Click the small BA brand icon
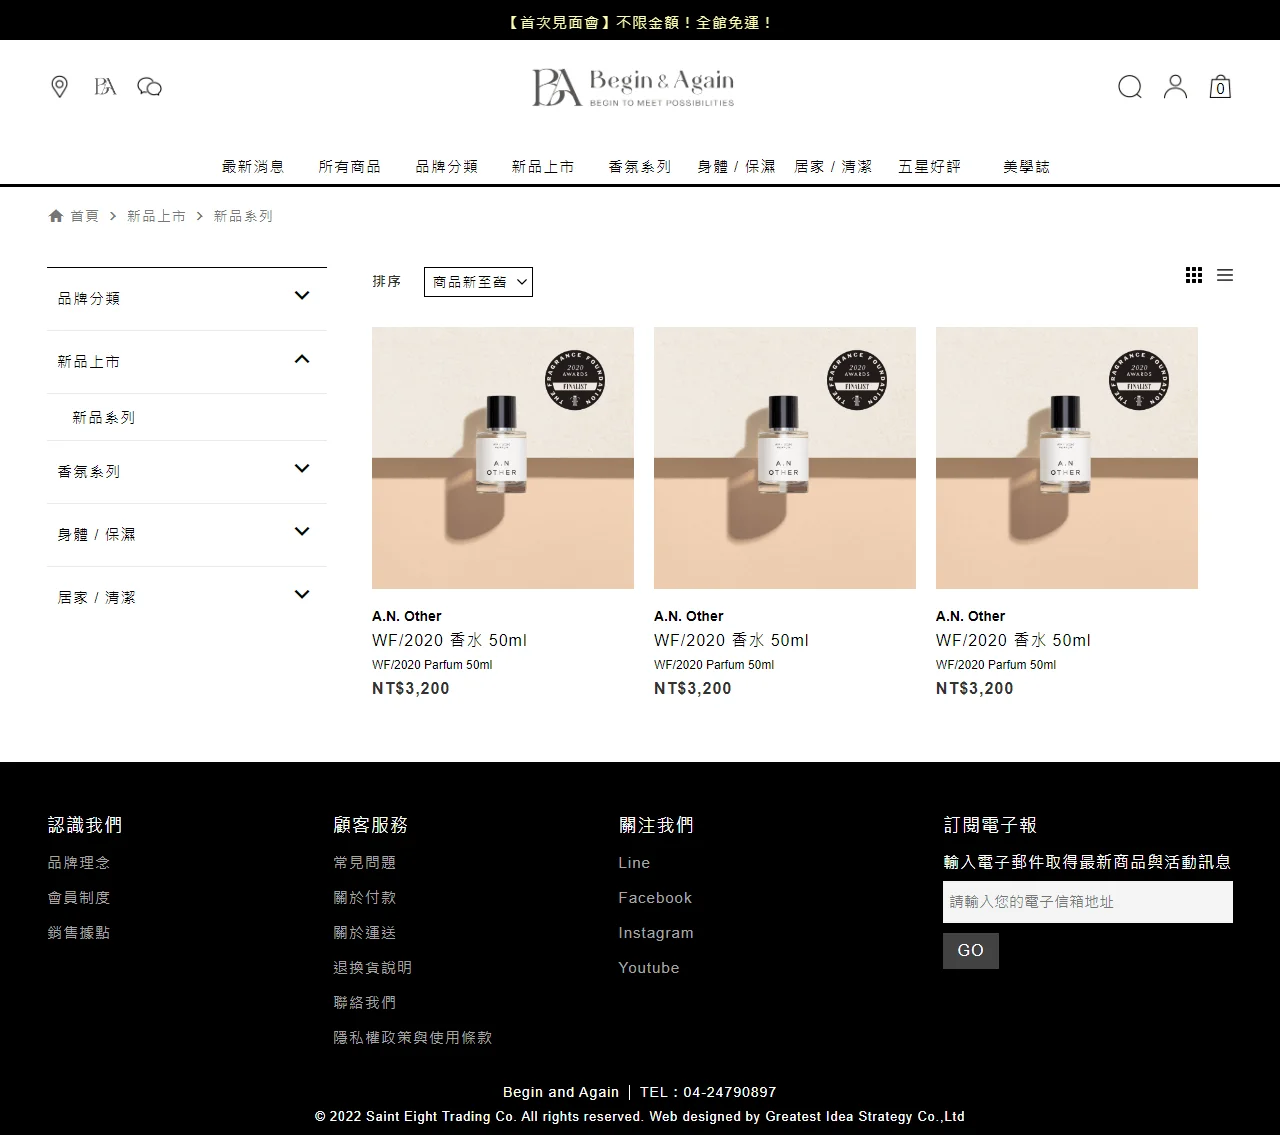This screenshot has width=1280, height=1135. tap(105, 87)
